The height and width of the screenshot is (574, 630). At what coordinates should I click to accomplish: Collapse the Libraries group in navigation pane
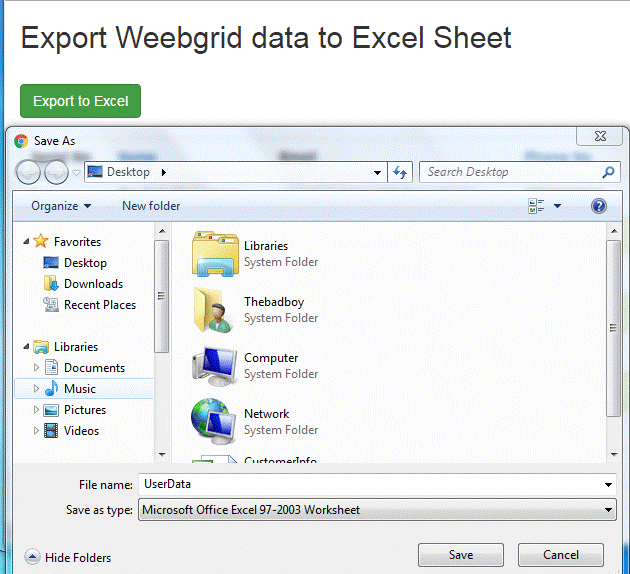click(26, 347)
